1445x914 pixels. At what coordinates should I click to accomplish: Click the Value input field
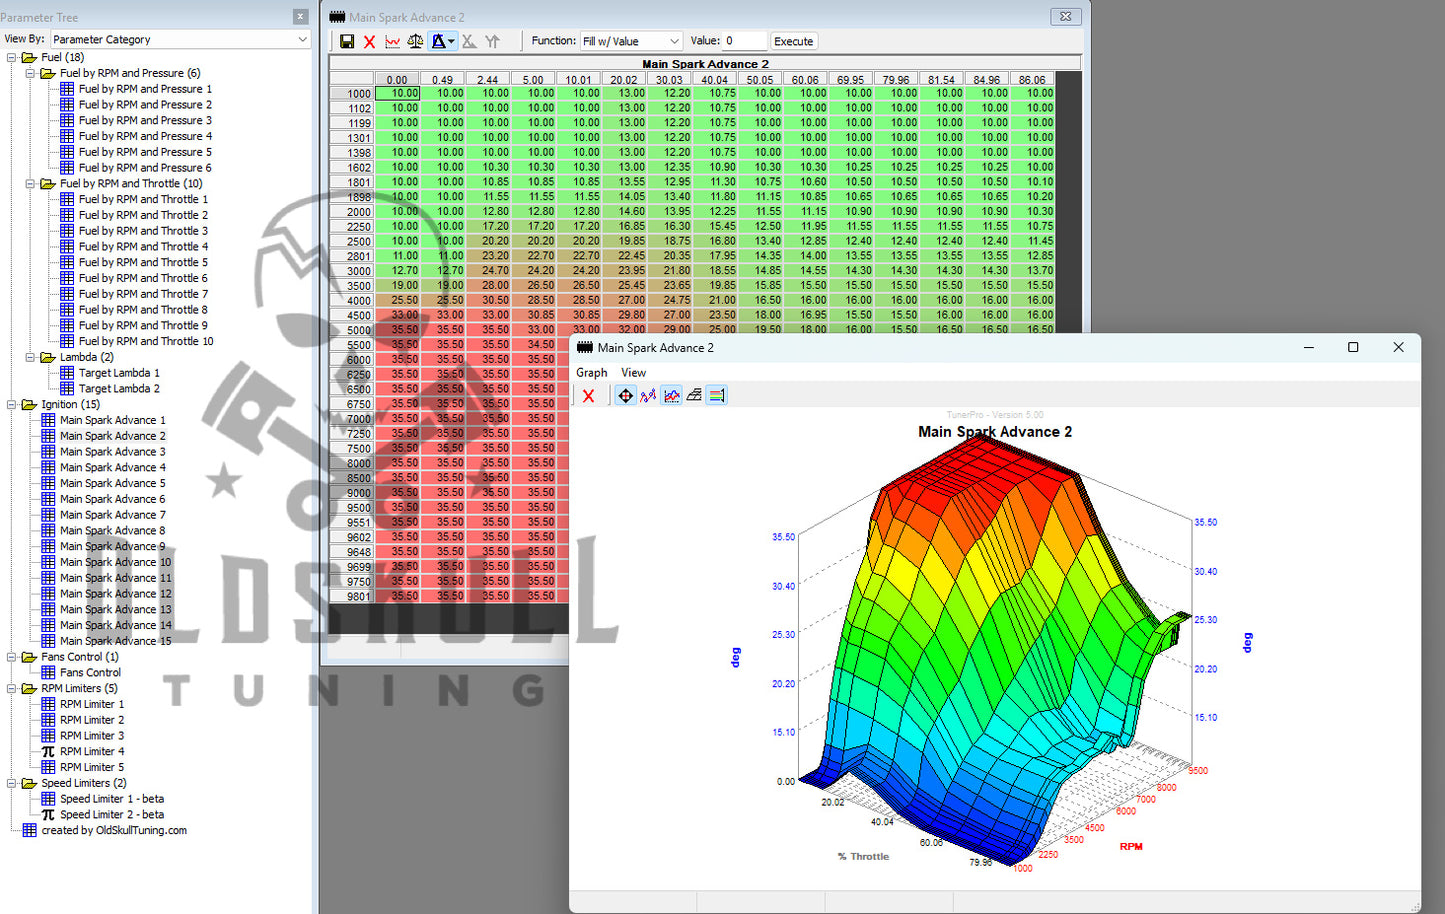pos(743,41)
